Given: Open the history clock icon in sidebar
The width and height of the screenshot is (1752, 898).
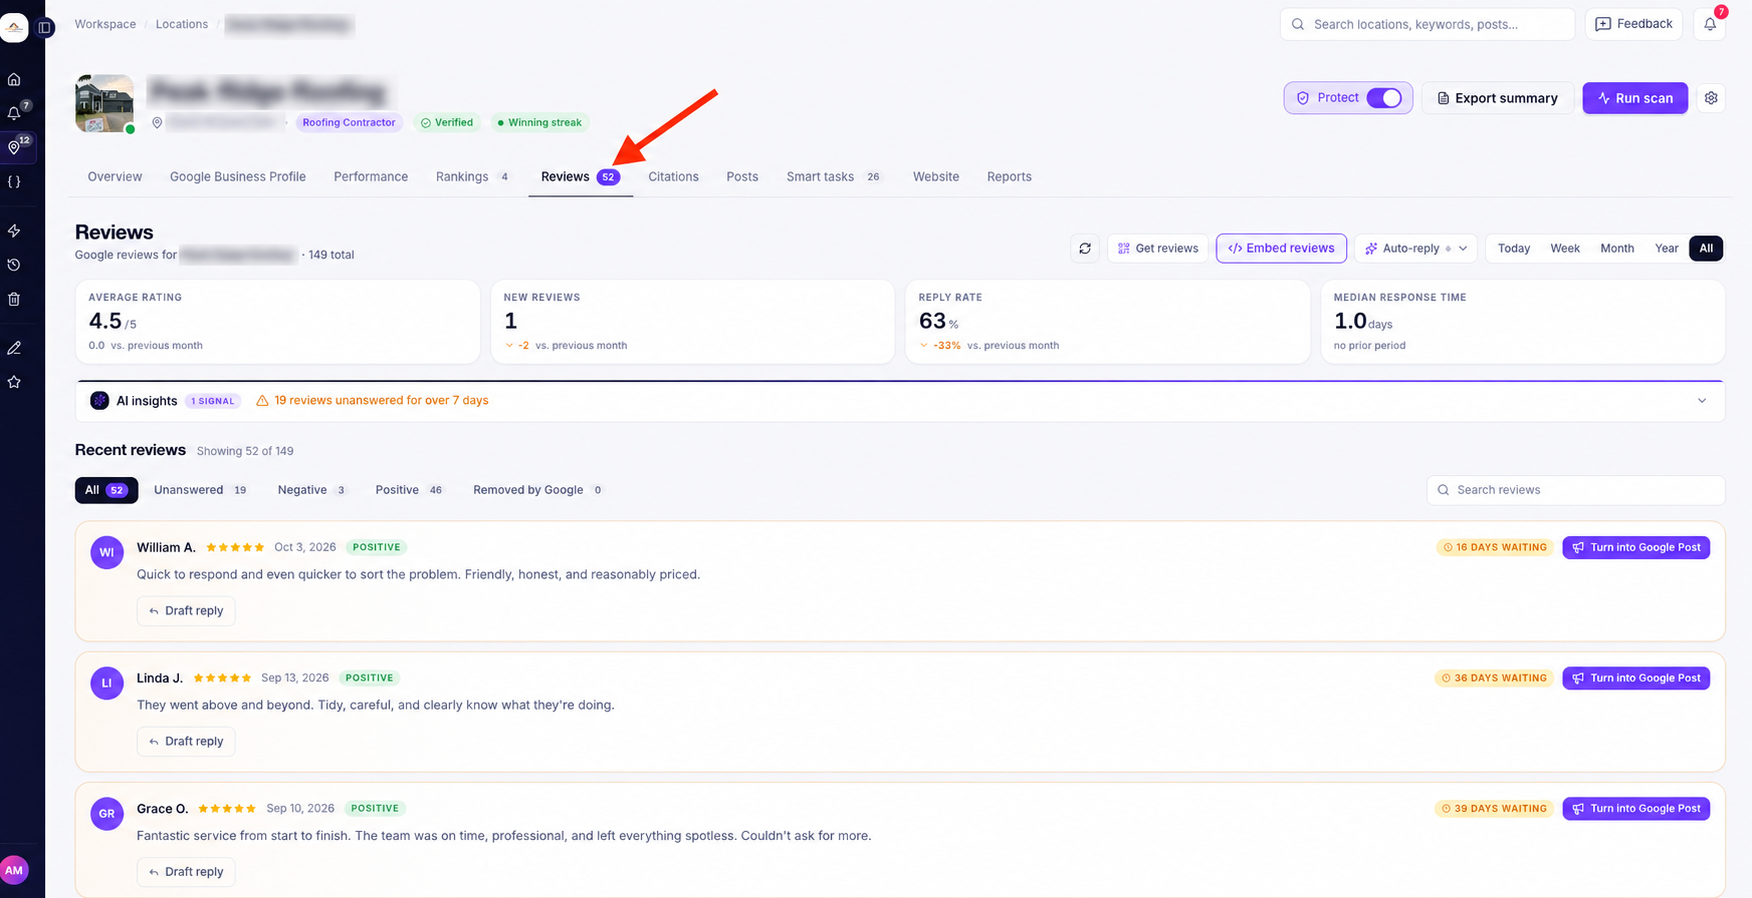Looking at the screenshot, I should coord(14,265).
